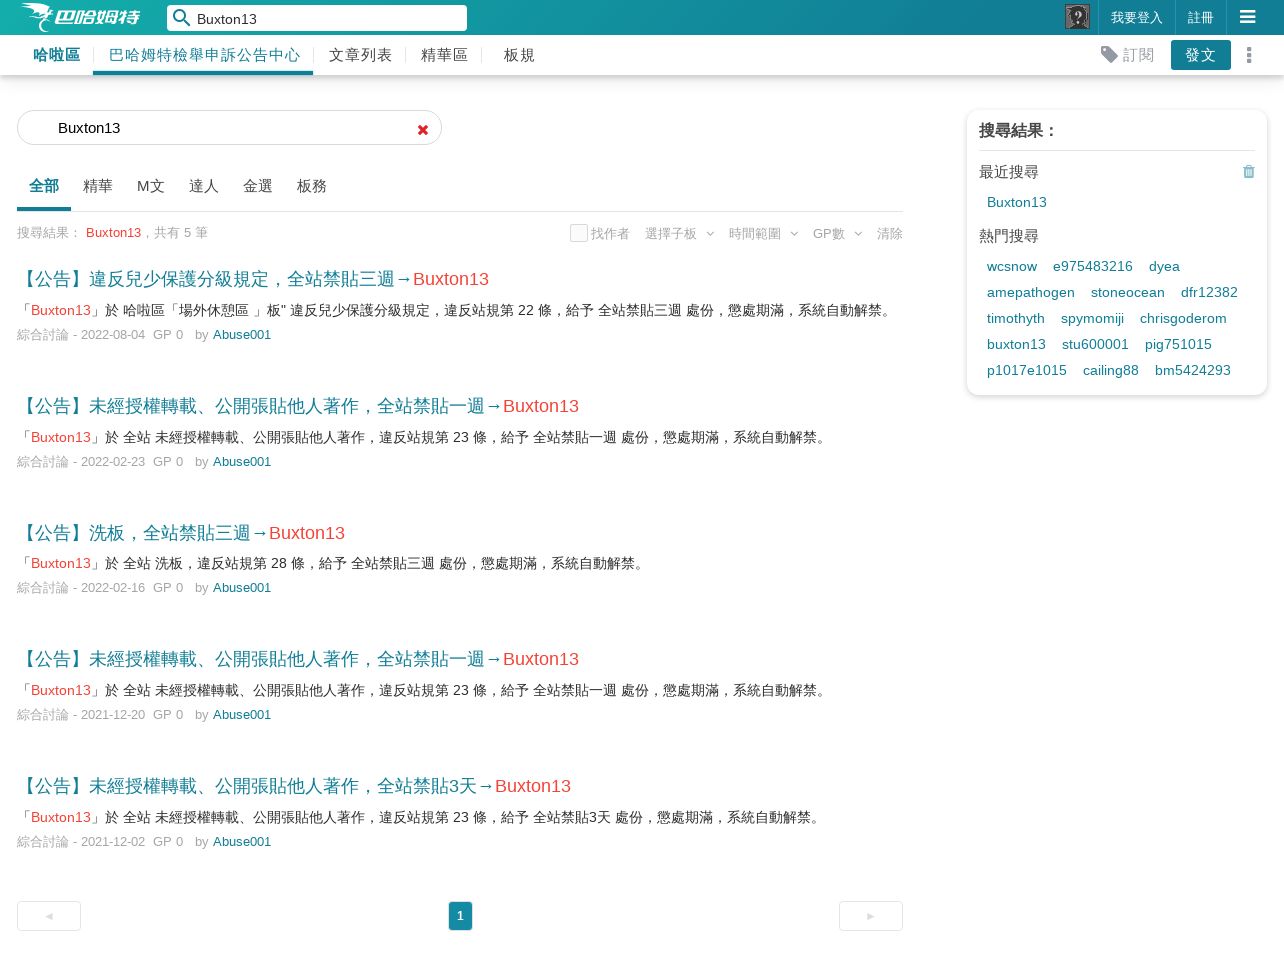Viewport: 1284px width, 962px height.
Task: Click the 發文 post button
Action: point(1201,55)
